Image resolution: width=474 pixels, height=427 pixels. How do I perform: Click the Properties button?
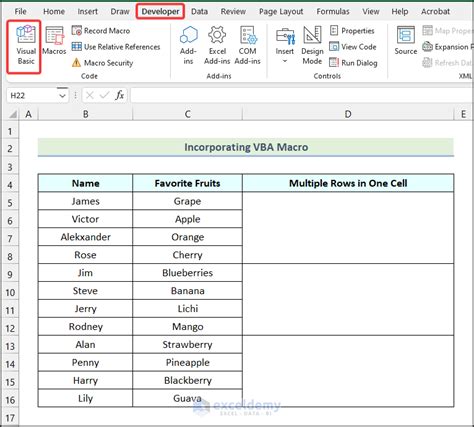click(x=352, y=31)
